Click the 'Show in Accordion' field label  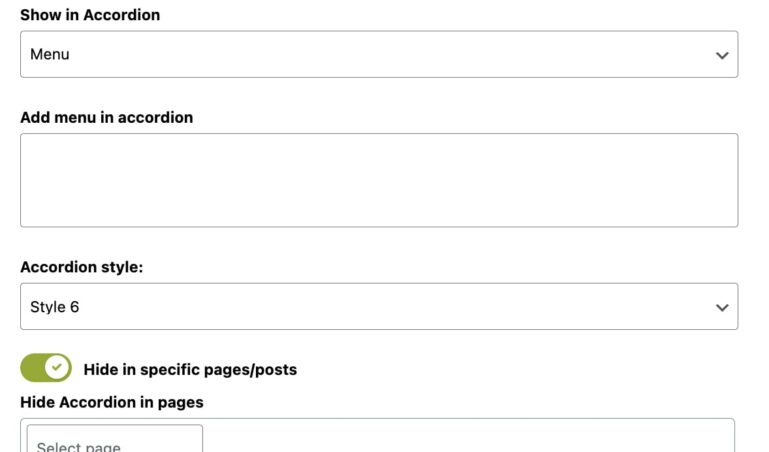[x=90, y=15]
